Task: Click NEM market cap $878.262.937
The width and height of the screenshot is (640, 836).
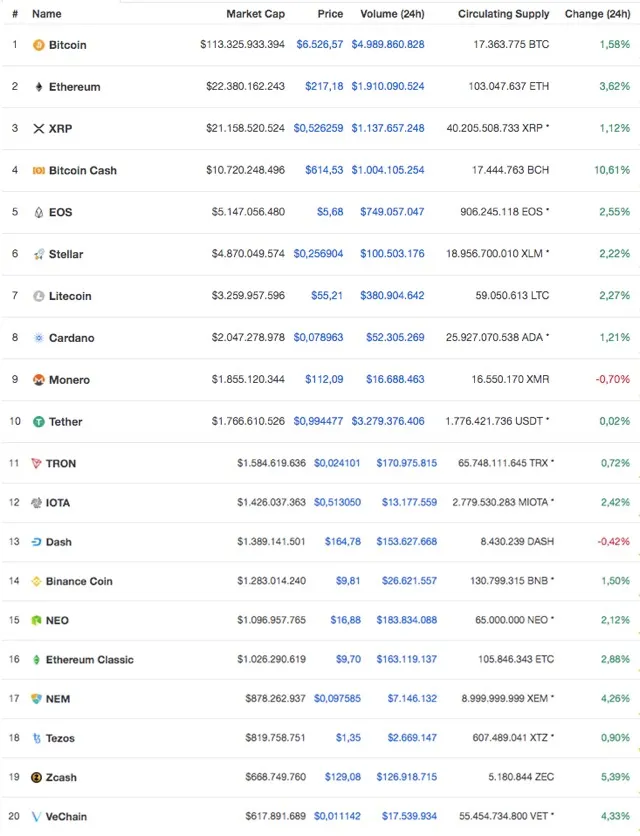Action: pos(276,698)
